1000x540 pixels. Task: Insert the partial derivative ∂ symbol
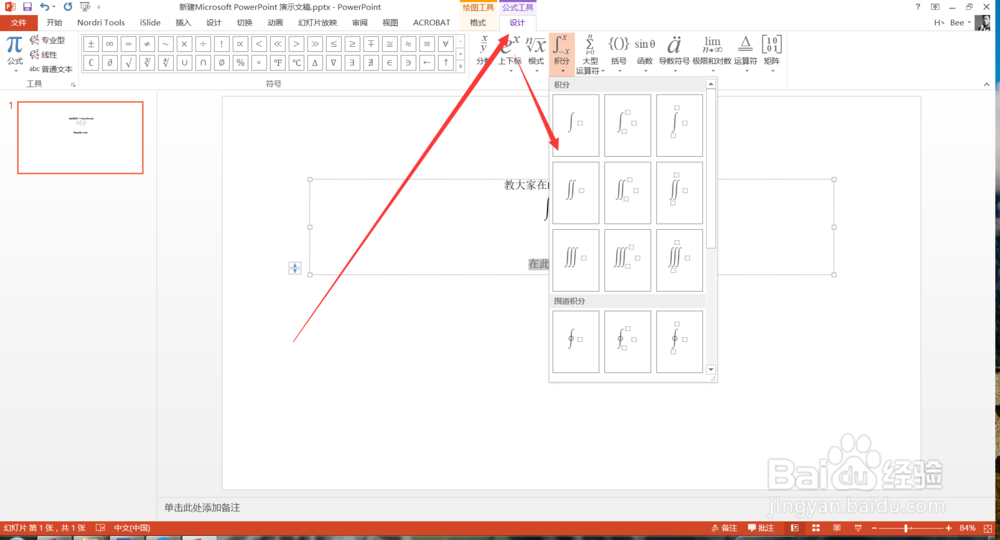(110, 62)
